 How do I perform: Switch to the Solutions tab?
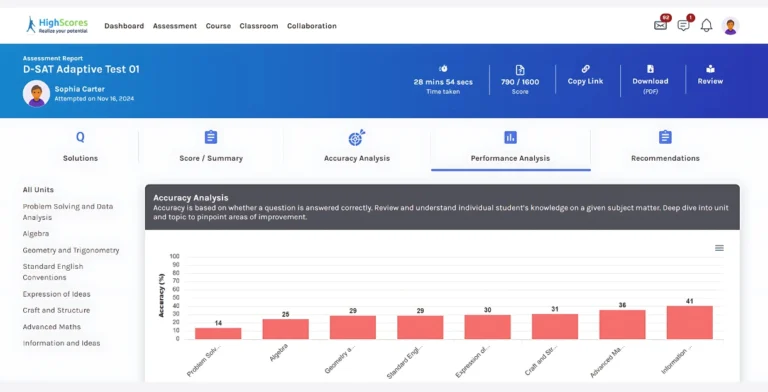pyautogui.click(x=80, y=146)
